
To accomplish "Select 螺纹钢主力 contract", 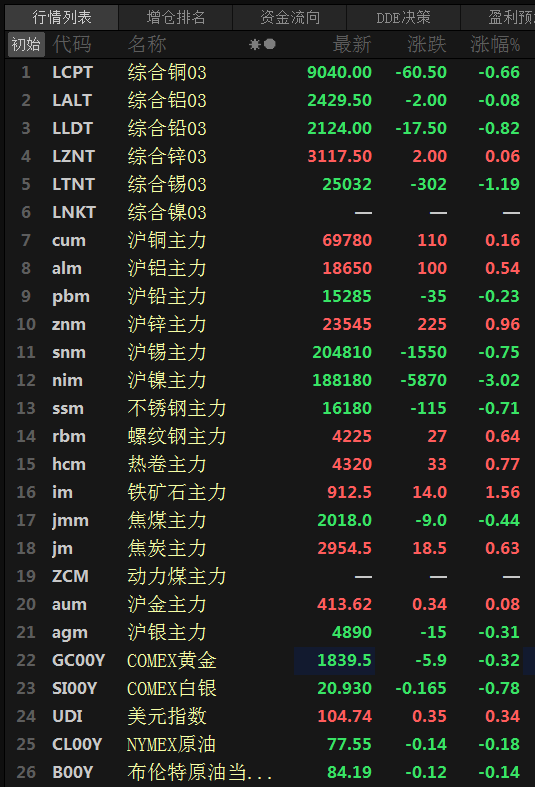I will pos(177,437).
